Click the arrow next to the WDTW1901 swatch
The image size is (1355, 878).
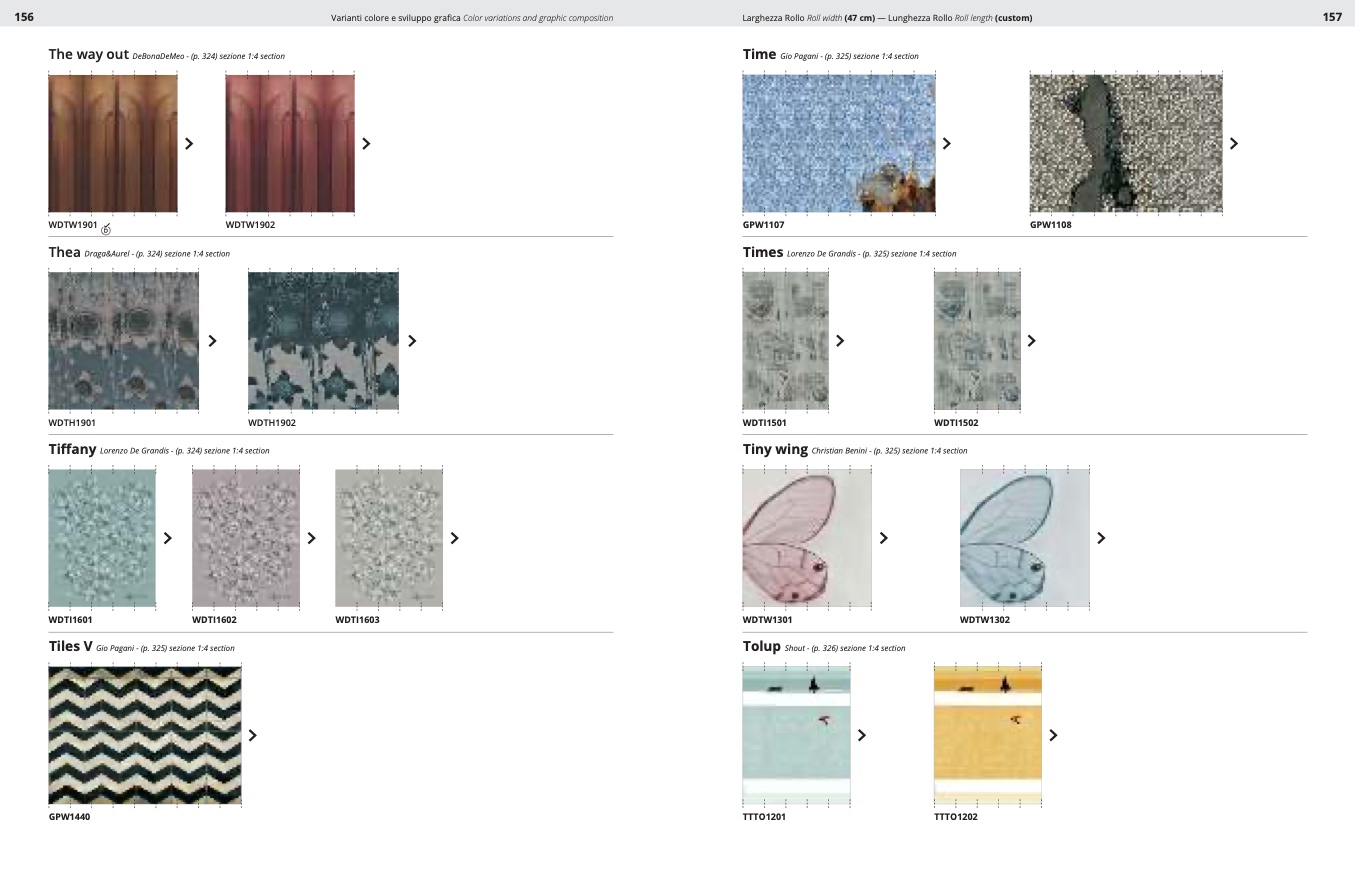(189, 143)
